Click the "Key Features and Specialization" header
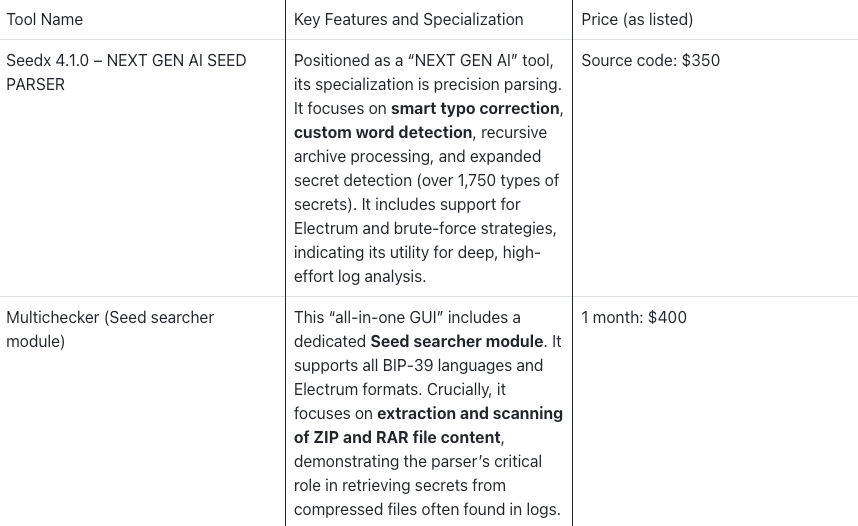The width and height of the screenshot is (858, 526). point(408,19)
